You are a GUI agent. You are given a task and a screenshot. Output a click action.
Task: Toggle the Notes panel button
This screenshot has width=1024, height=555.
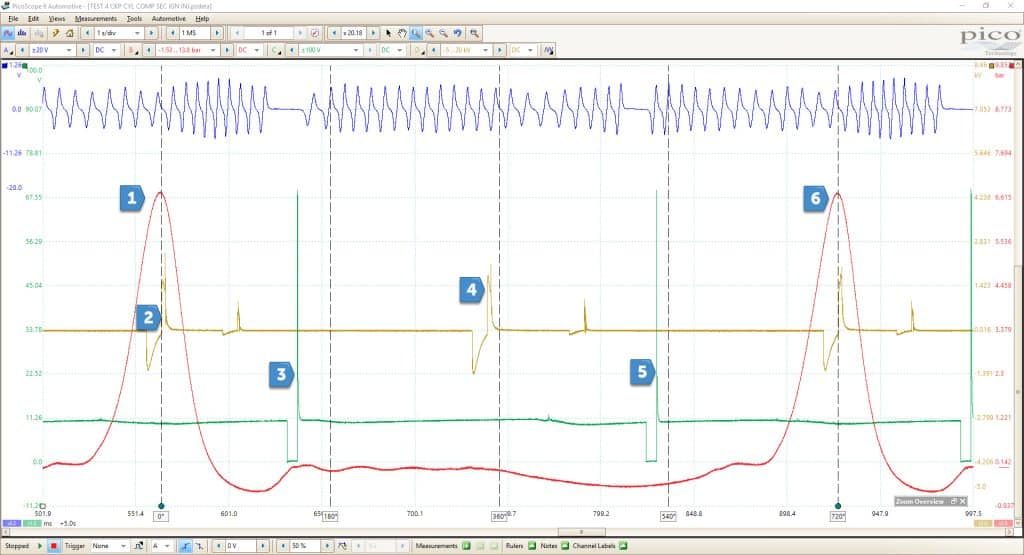(565, 546)
